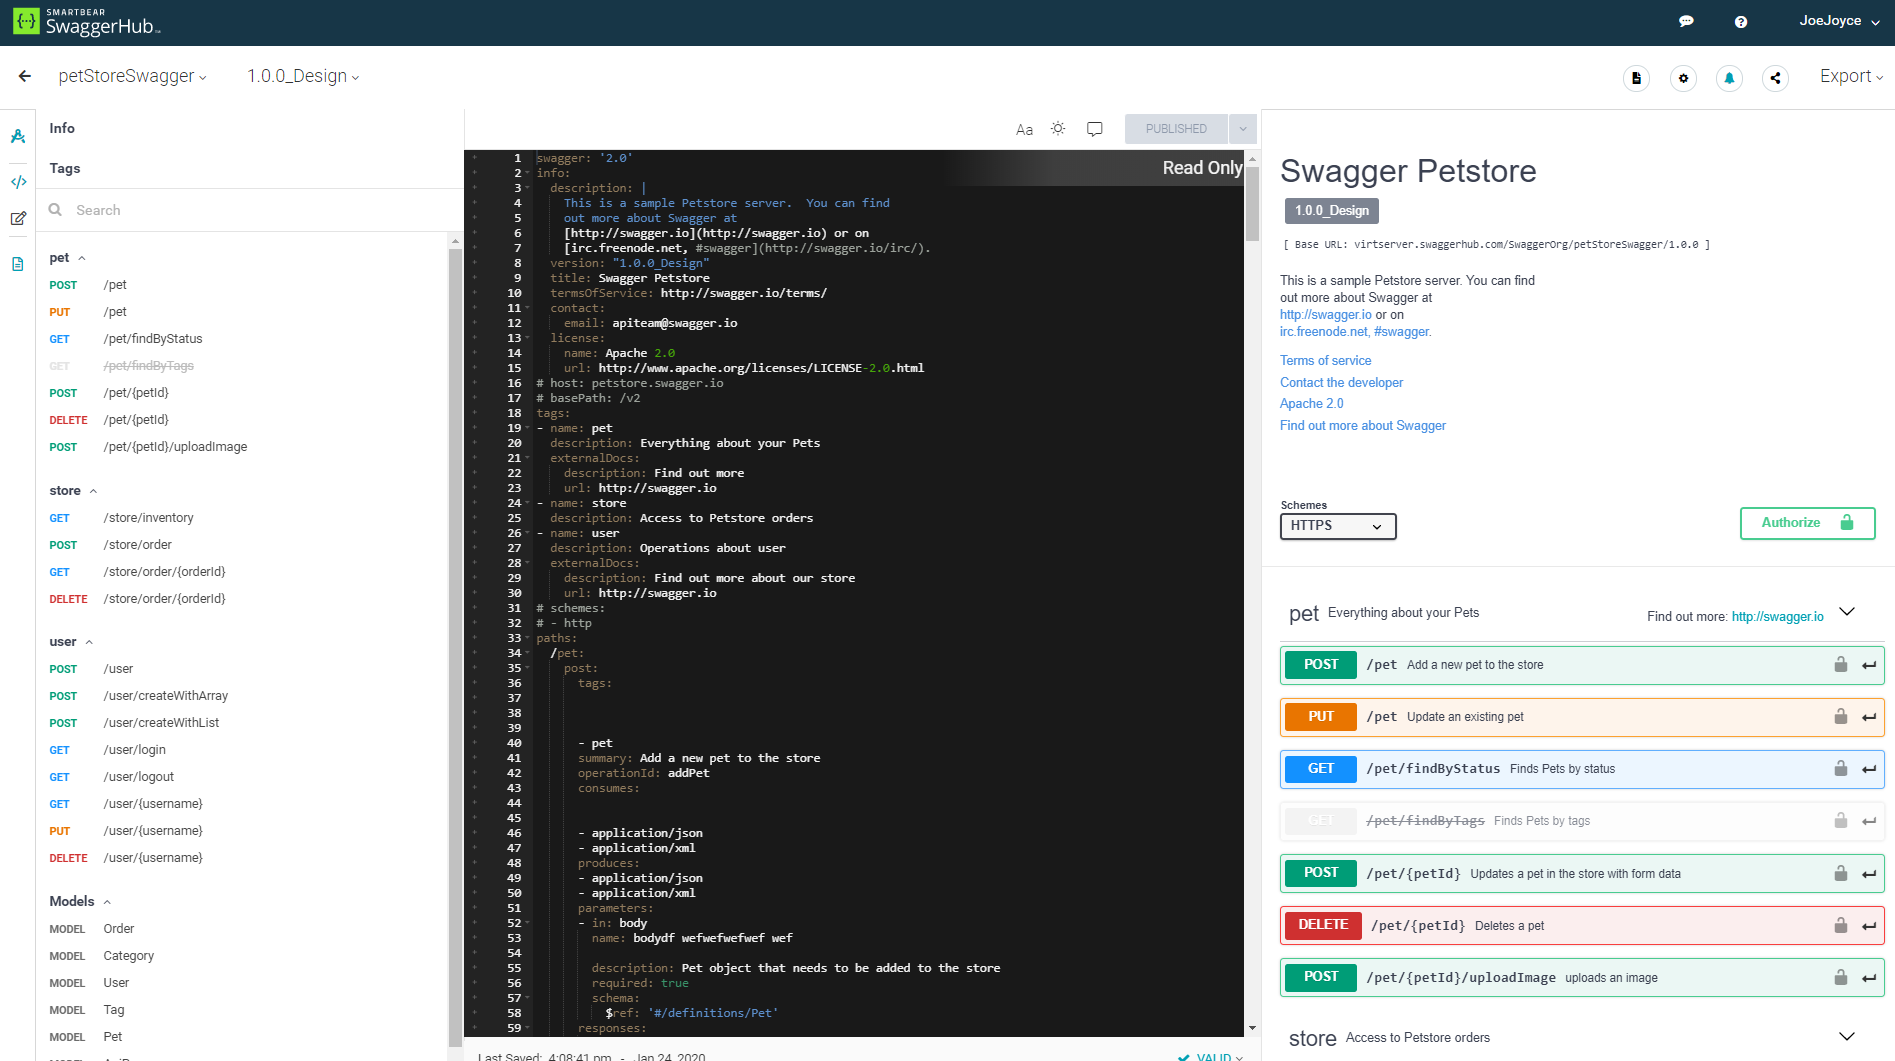Open comments via the speech bubble icon
Screen dimensions: 1895x1061
(1094, 128)
